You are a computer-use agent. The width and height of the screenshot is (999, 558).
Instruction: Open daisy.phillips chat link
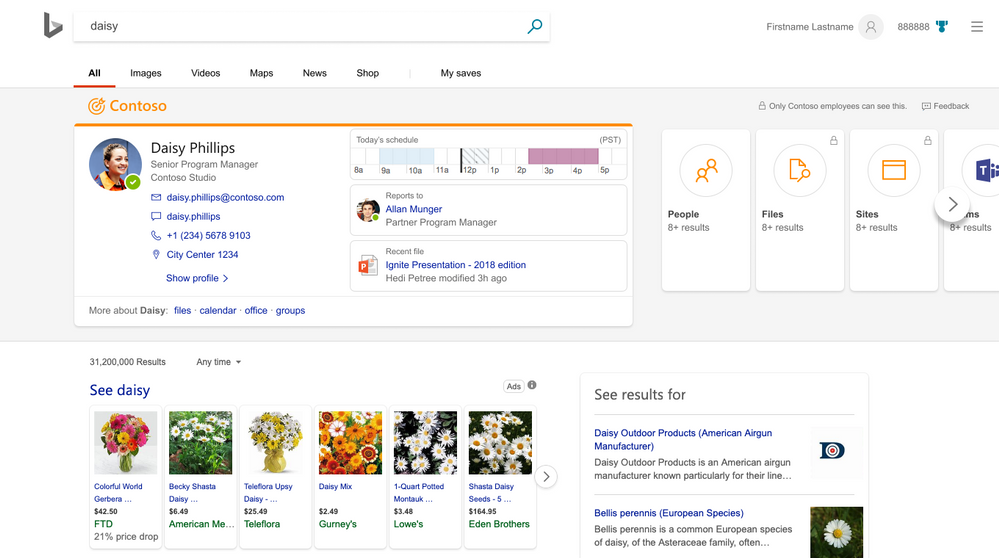(x=194, y=217)
